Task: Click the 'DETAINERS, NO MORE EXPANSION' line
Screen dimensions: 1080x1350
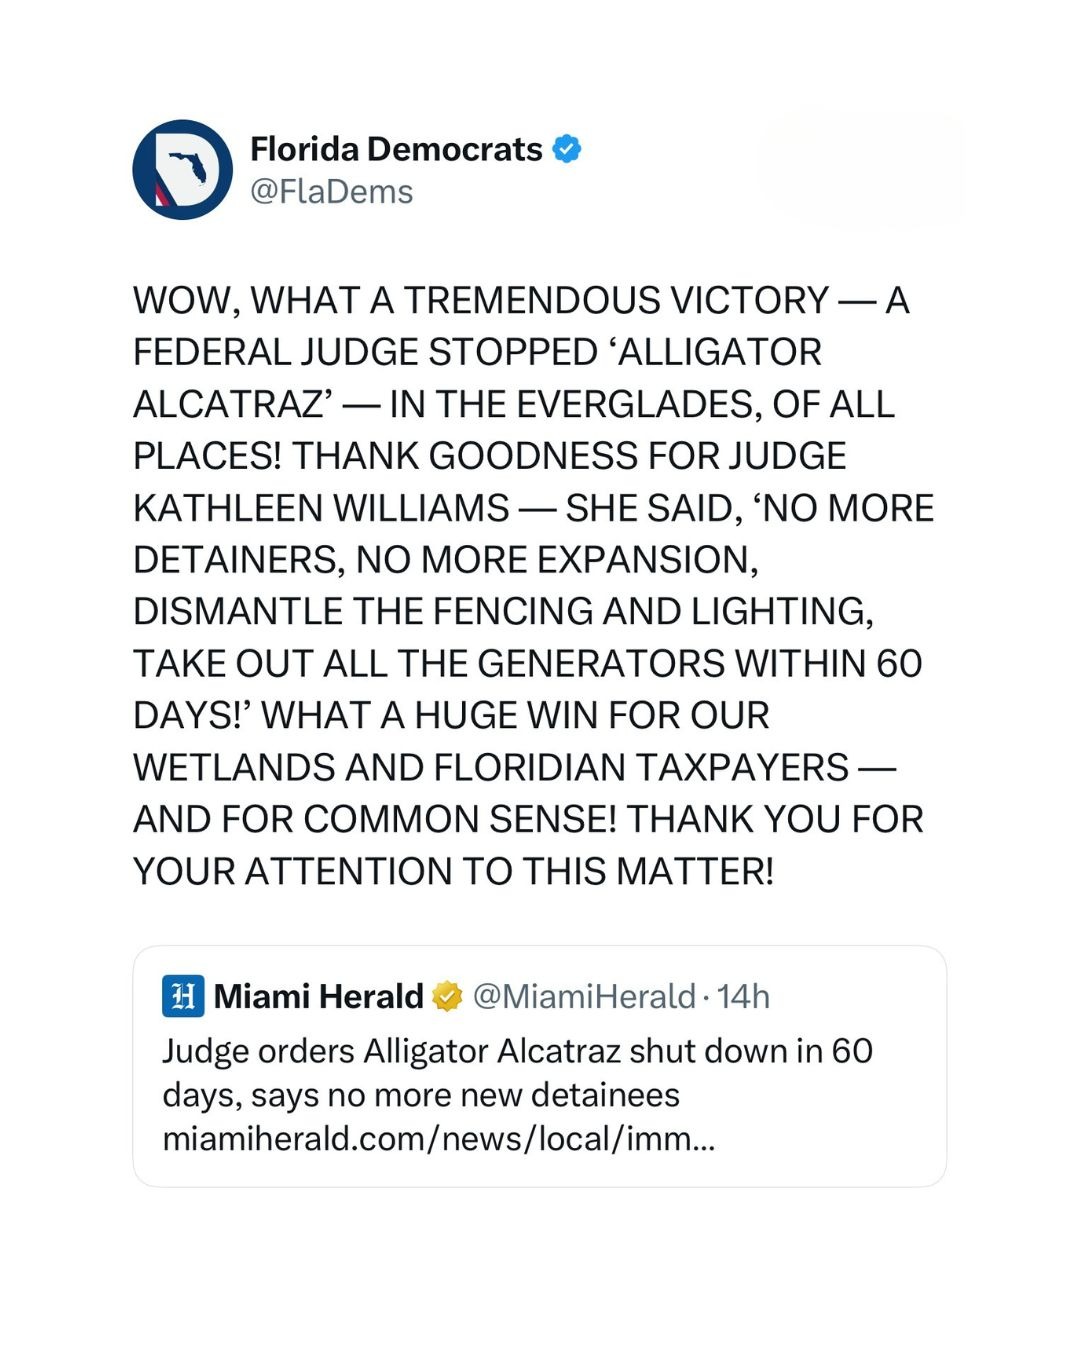Action: coord(446,560)
